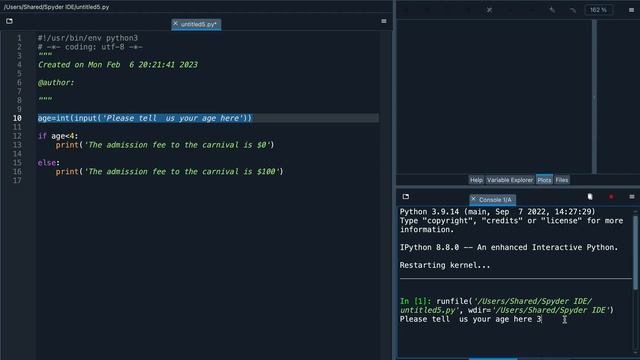
Task: Click the print line with 'is $0'
Action: [165, 145]
